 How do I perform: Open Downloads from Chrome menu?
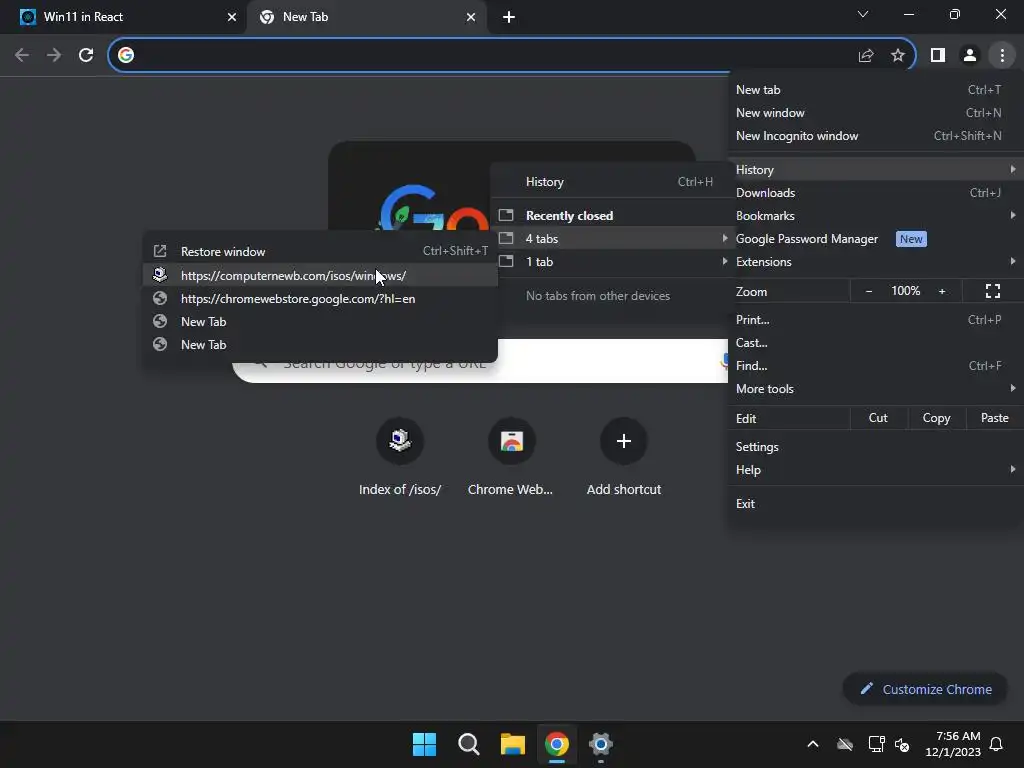(874, 193)
